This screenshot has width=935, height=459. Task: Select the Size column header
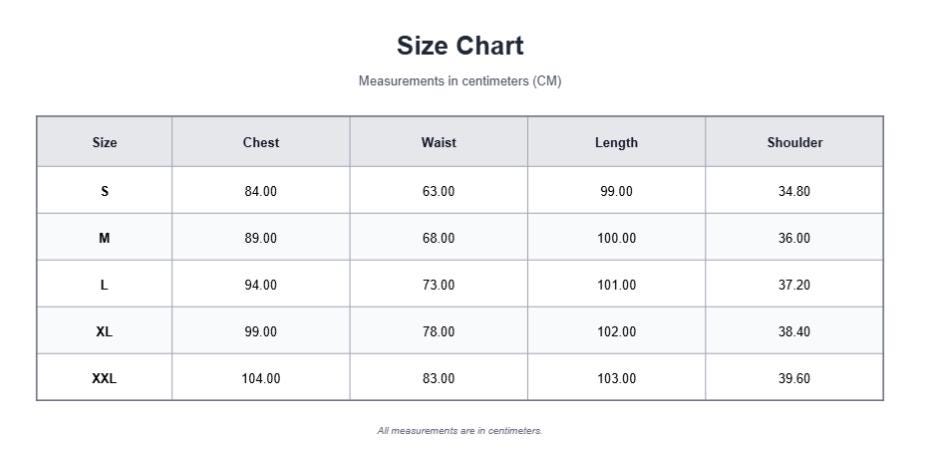tap(104, 142)
